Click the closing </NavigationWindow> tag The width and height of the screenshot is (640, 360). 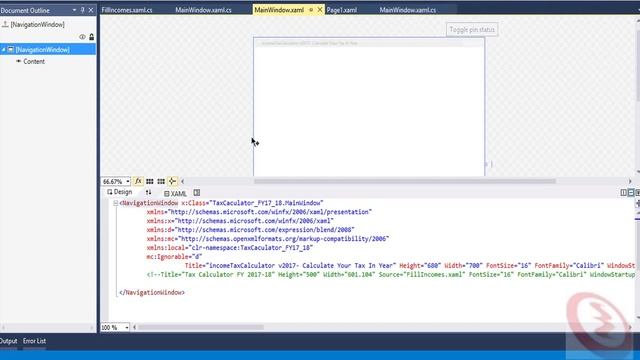coord(152,293)
